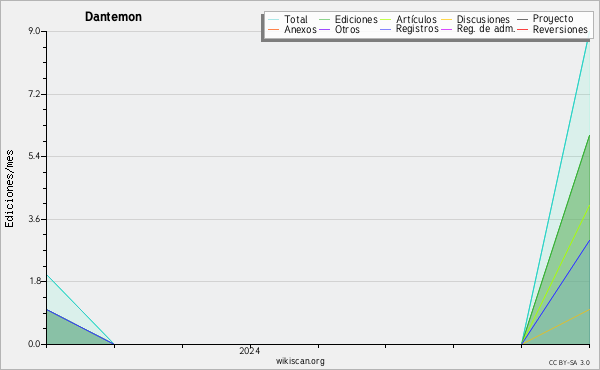Click the Artículos legend label
This screenshot has width=600, height=370.
point(416,19)
